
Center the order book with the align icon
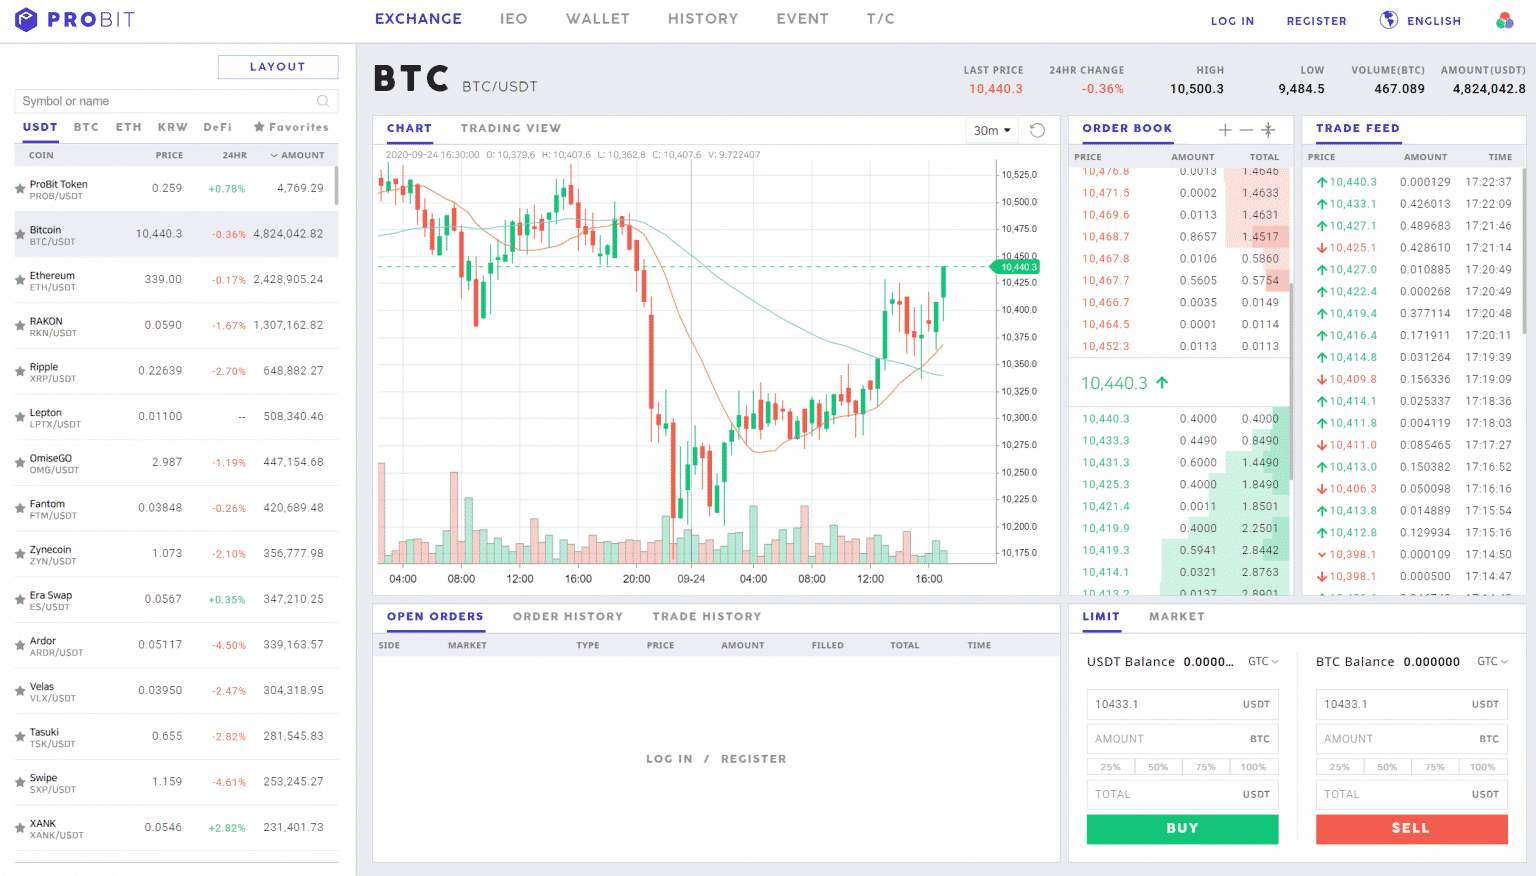tap(1268, 130)
